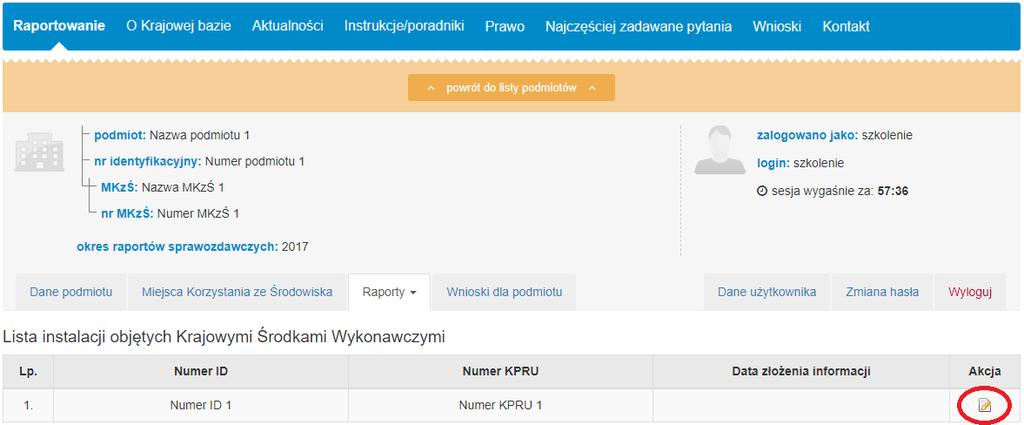The width and height of the screenshot is (1024, 425).
Task: Click nr identyfikacyjny label
Action: [148, 161]
